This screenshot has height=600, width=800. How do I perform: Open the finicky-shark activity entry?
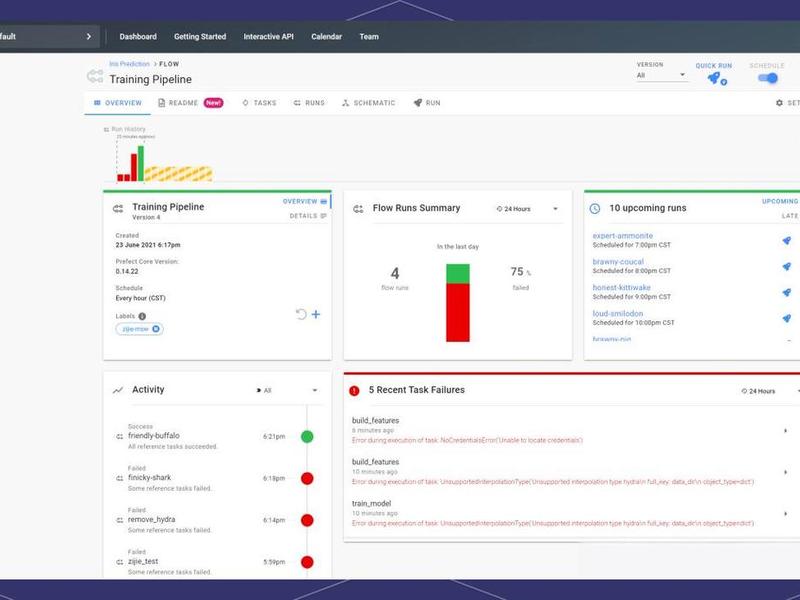point(149,478)
